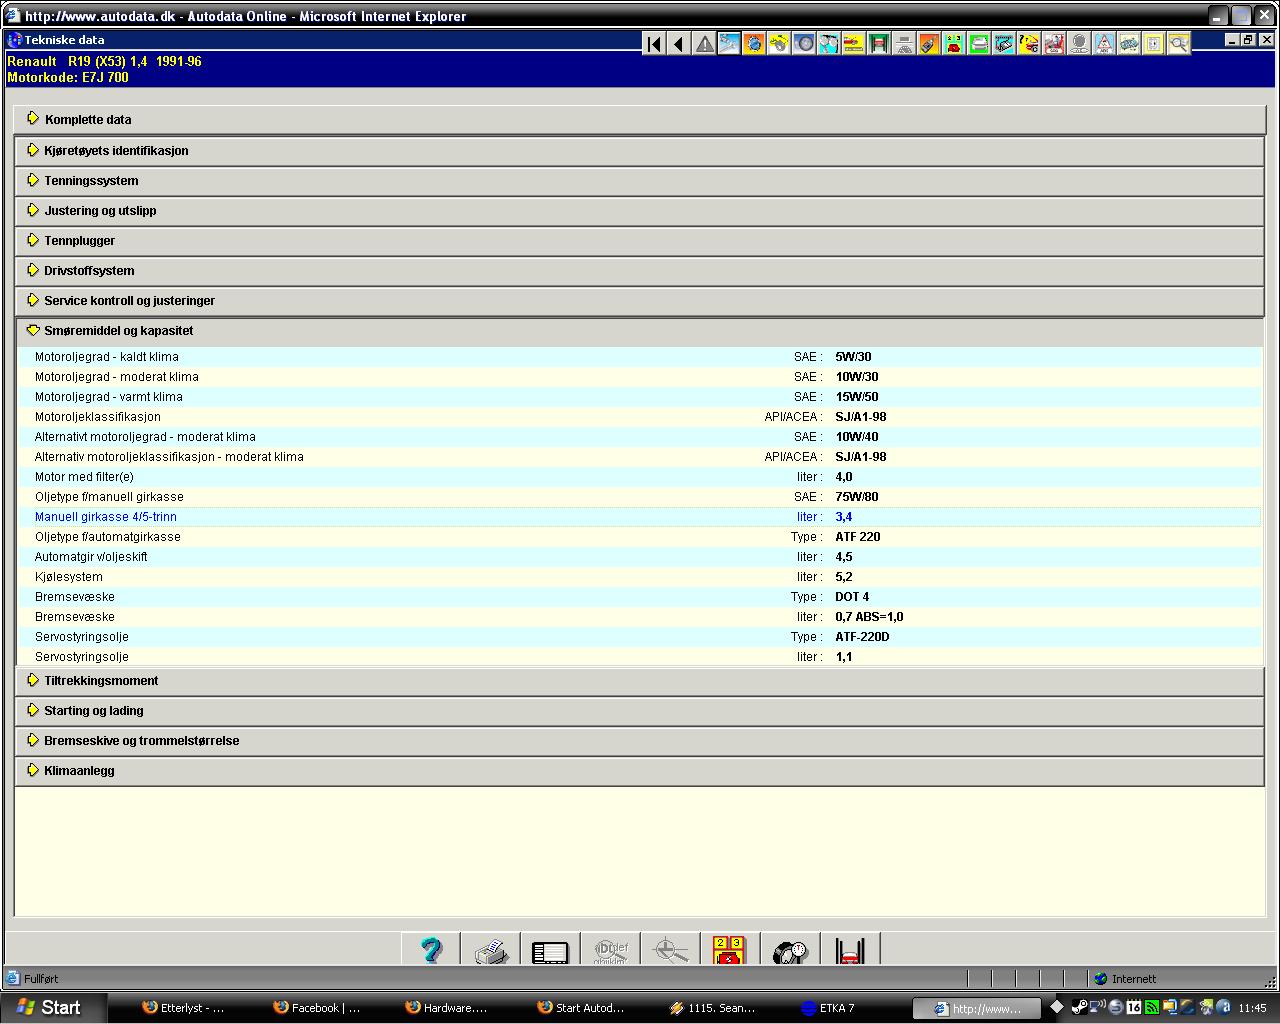
Task: Open green numbered engine icon in top toolbar
Action: (954, 43)
